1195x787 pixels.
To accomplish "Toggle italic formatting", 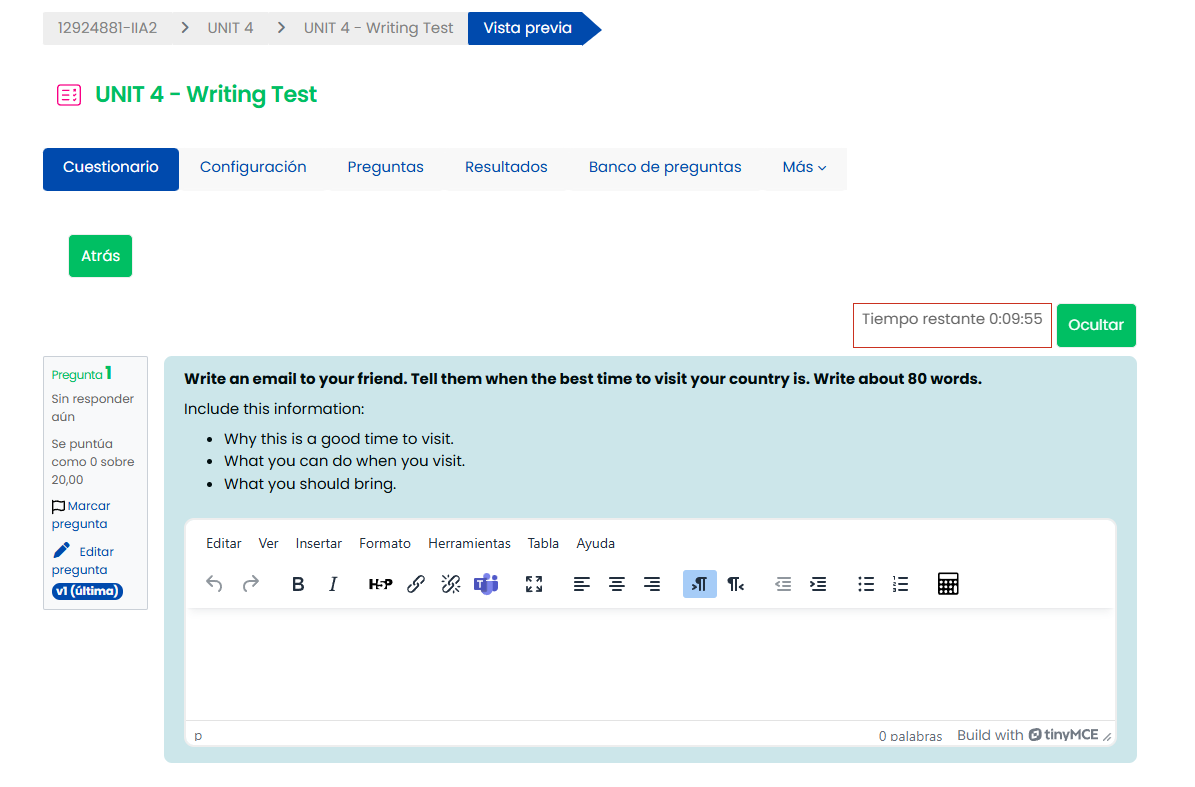I will pos(333,584).
